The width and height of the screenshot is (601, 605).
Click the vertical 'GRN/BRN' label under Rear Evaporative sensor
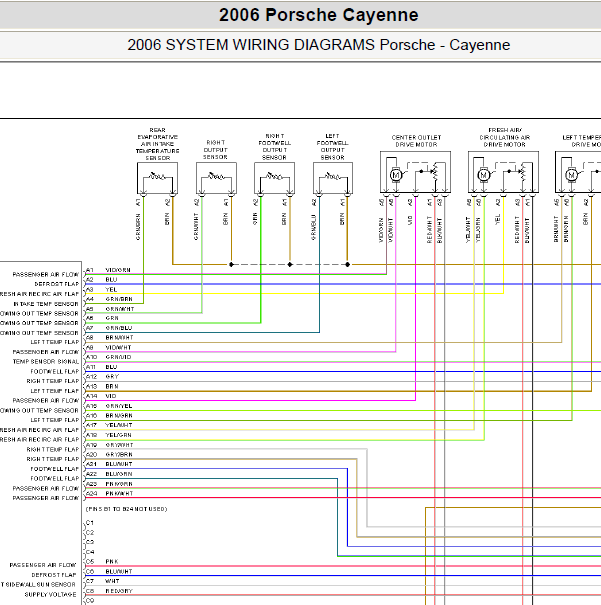138,227
